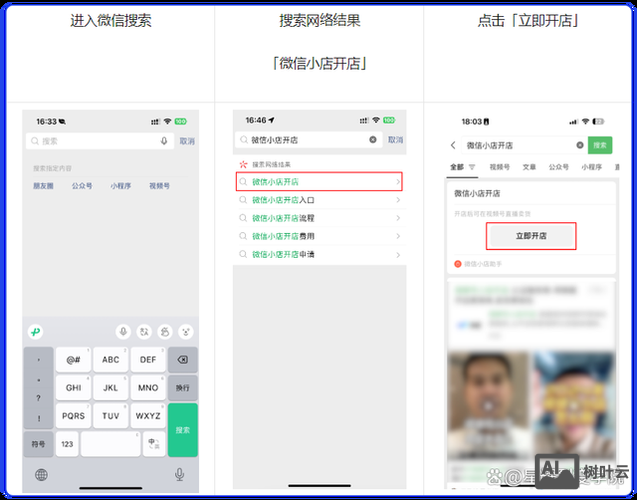Screen dimensions: 637x500
Task: Open the chevron on the 微信小店开店费用 suggestion
Action: (x=398, y=236)
